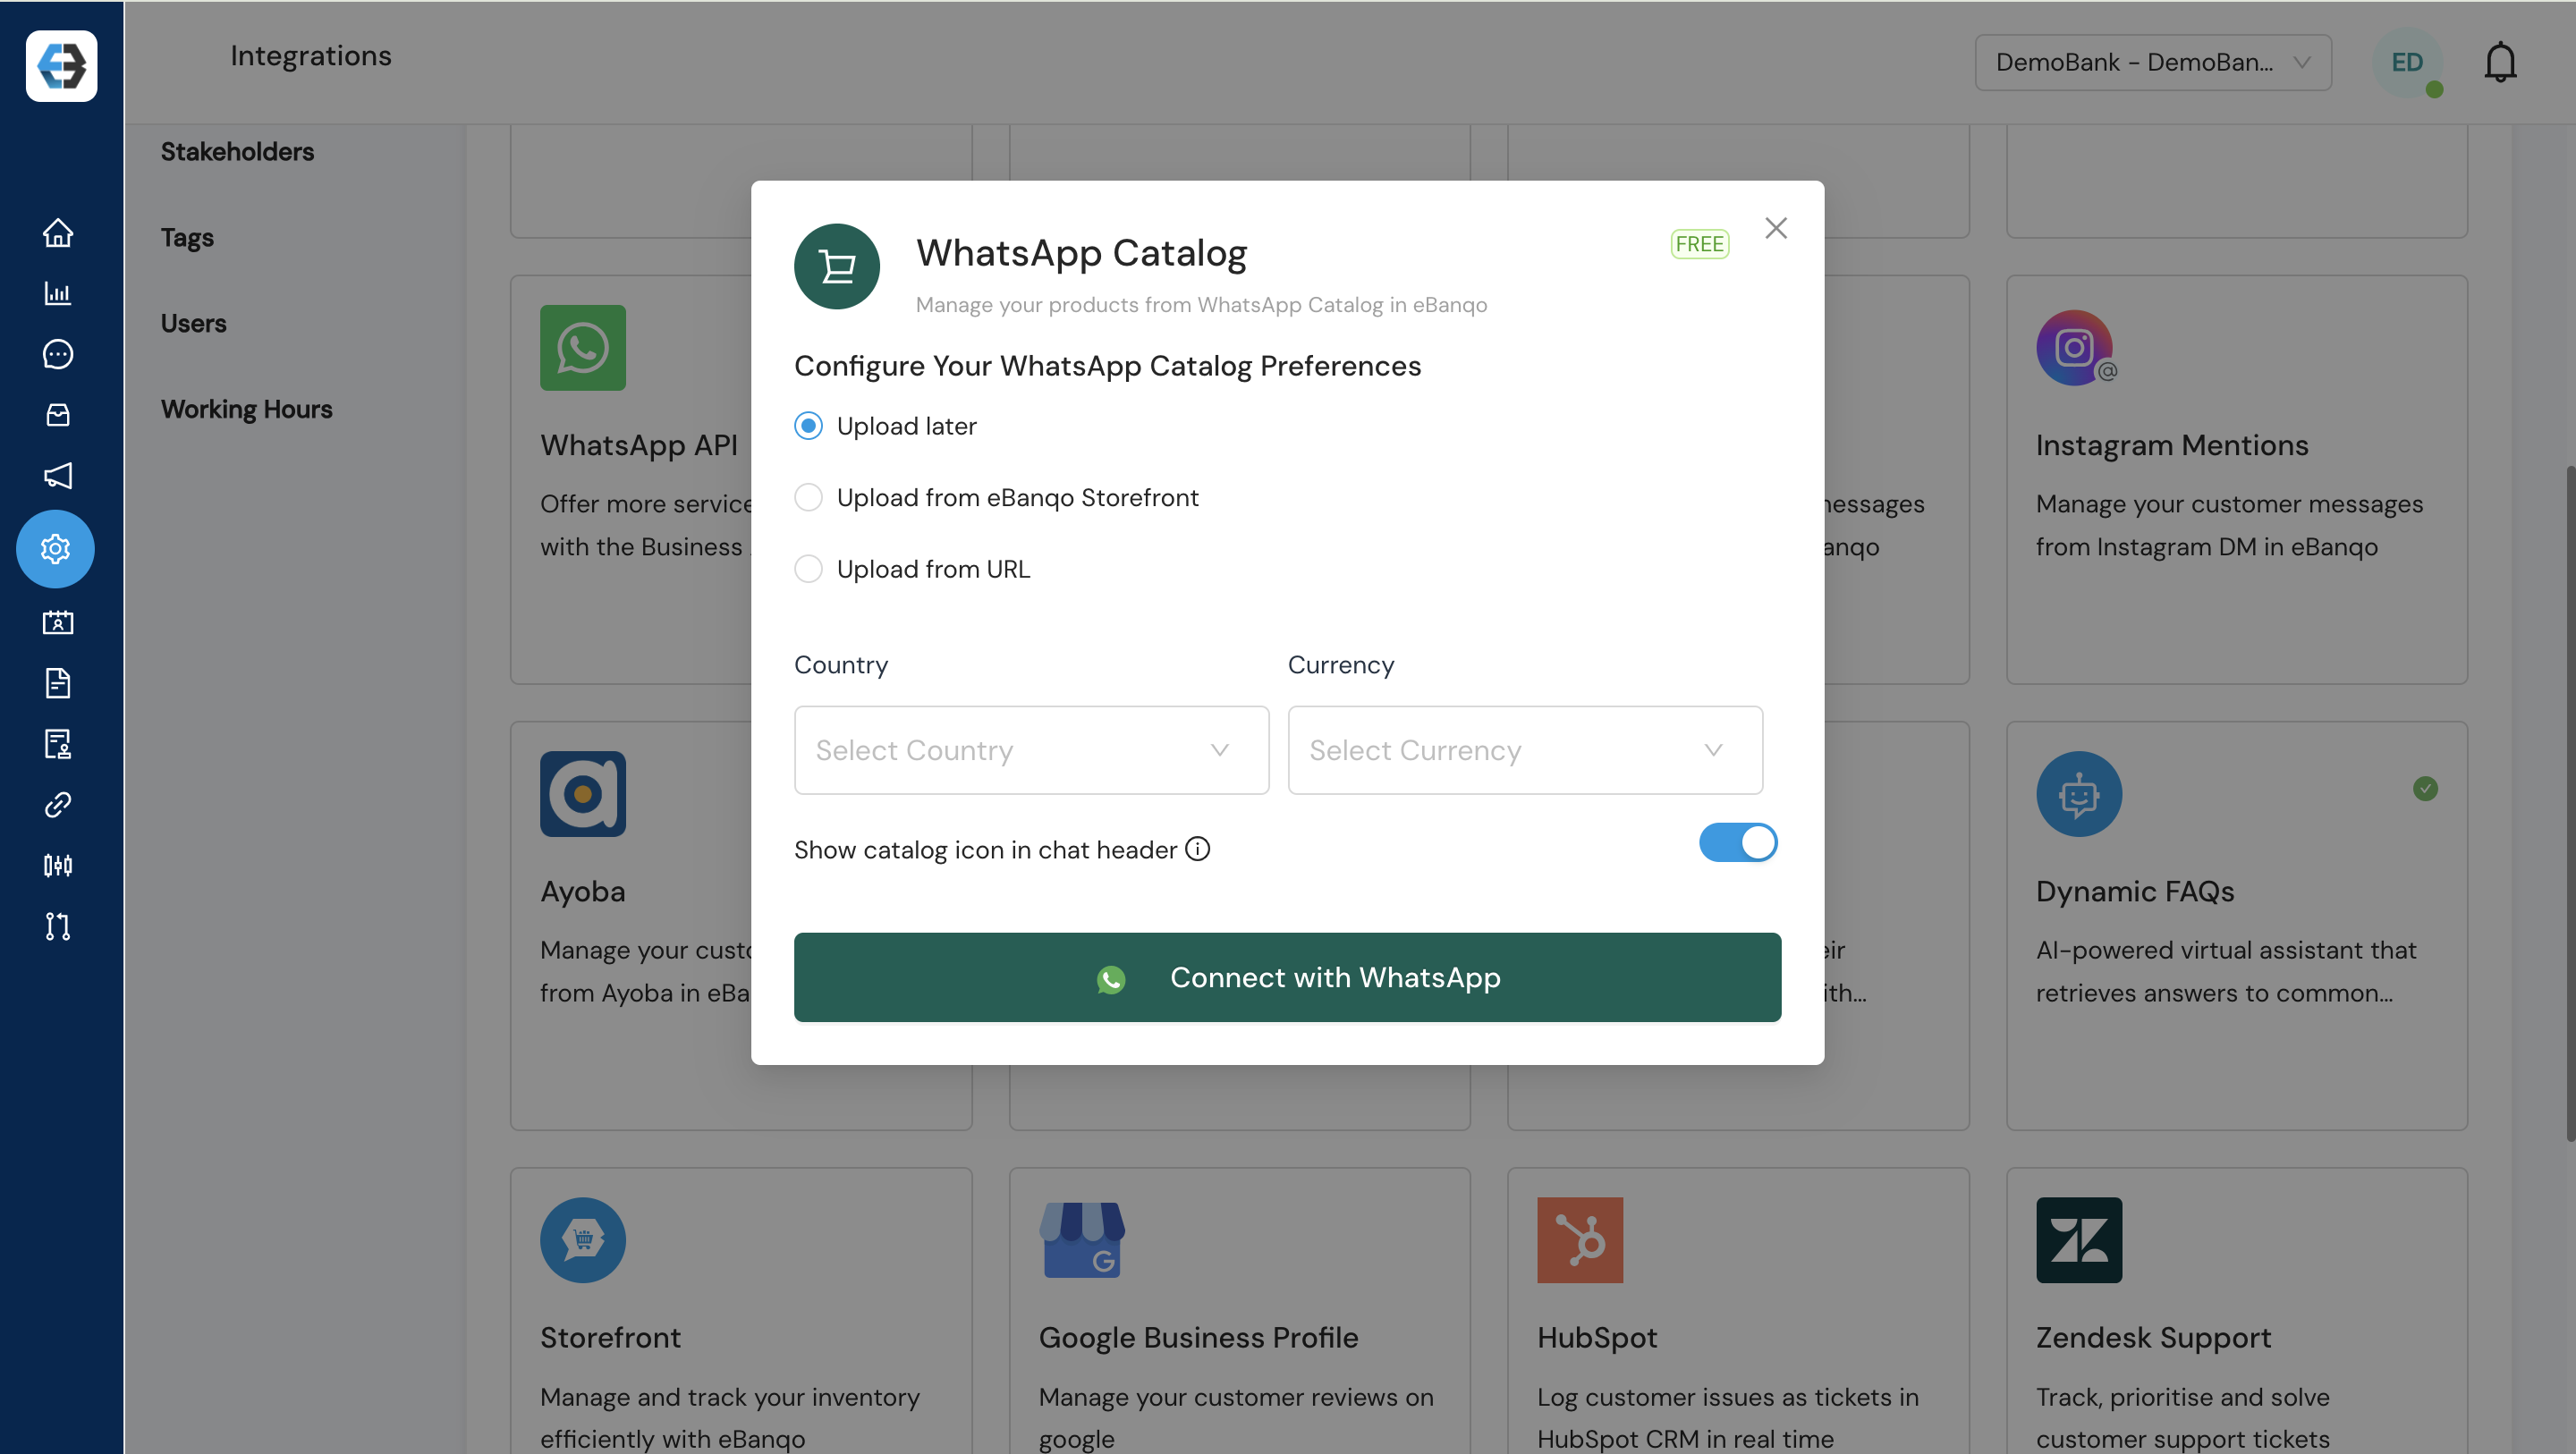Select Upload from eBanqo Storefront radio
The height and width of the screenshot is (1454, 2576).
[808, 497]
